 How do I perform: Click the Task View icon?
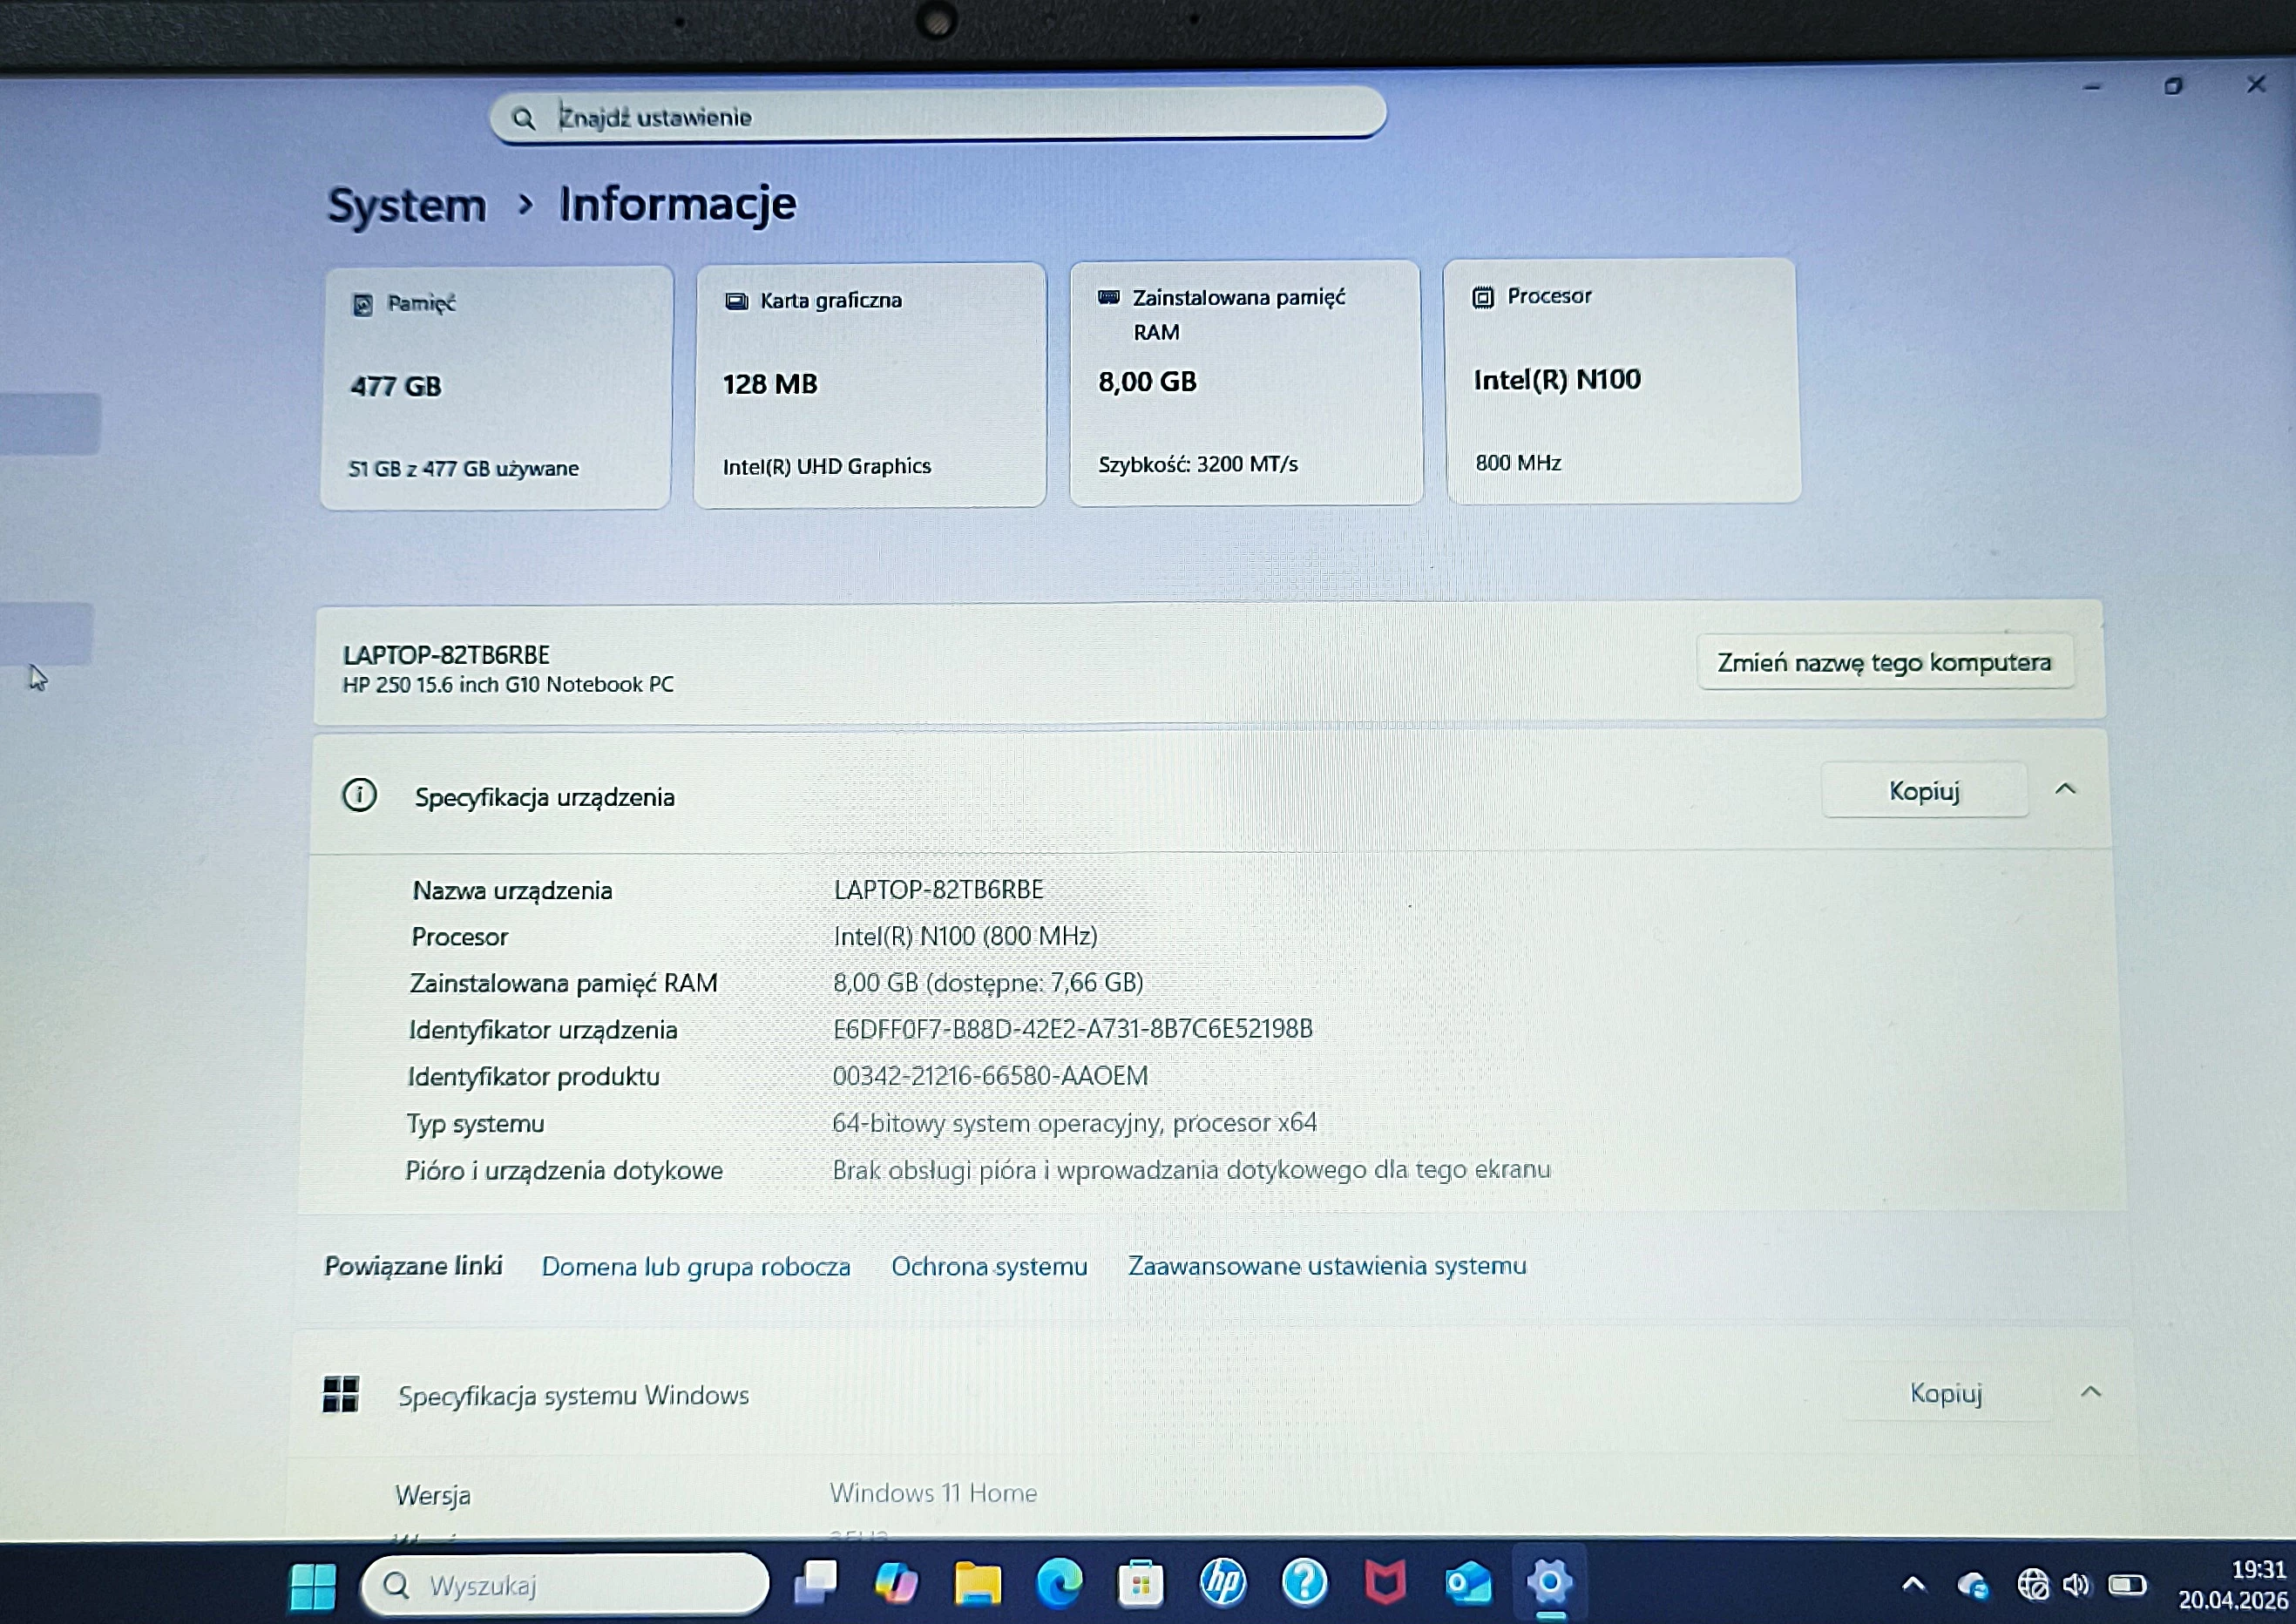(x=817, y=1585)
